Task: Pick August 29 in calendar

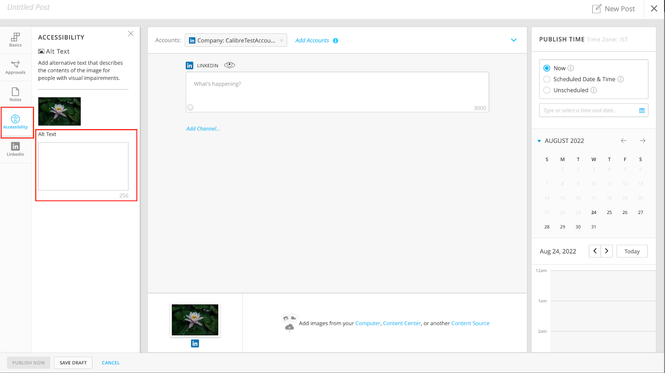Action: pos(562,227)
